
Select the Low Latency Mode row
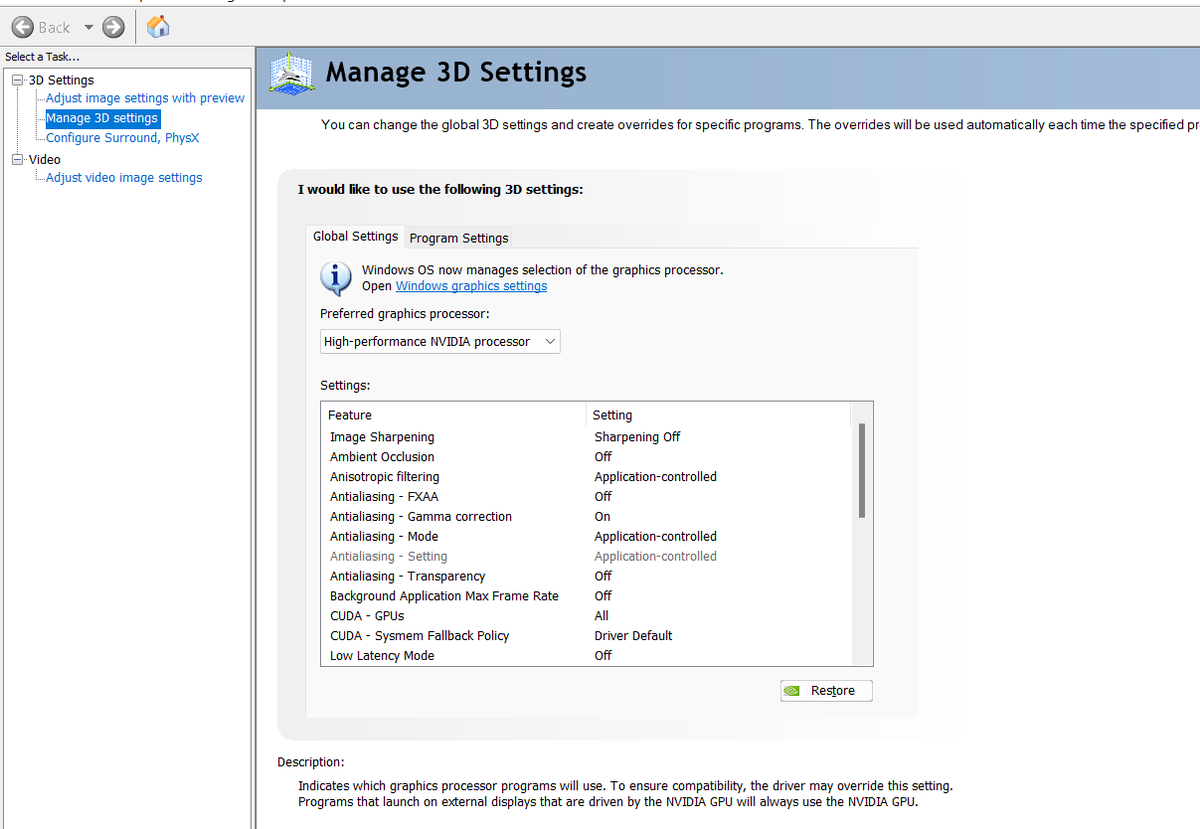586,657
